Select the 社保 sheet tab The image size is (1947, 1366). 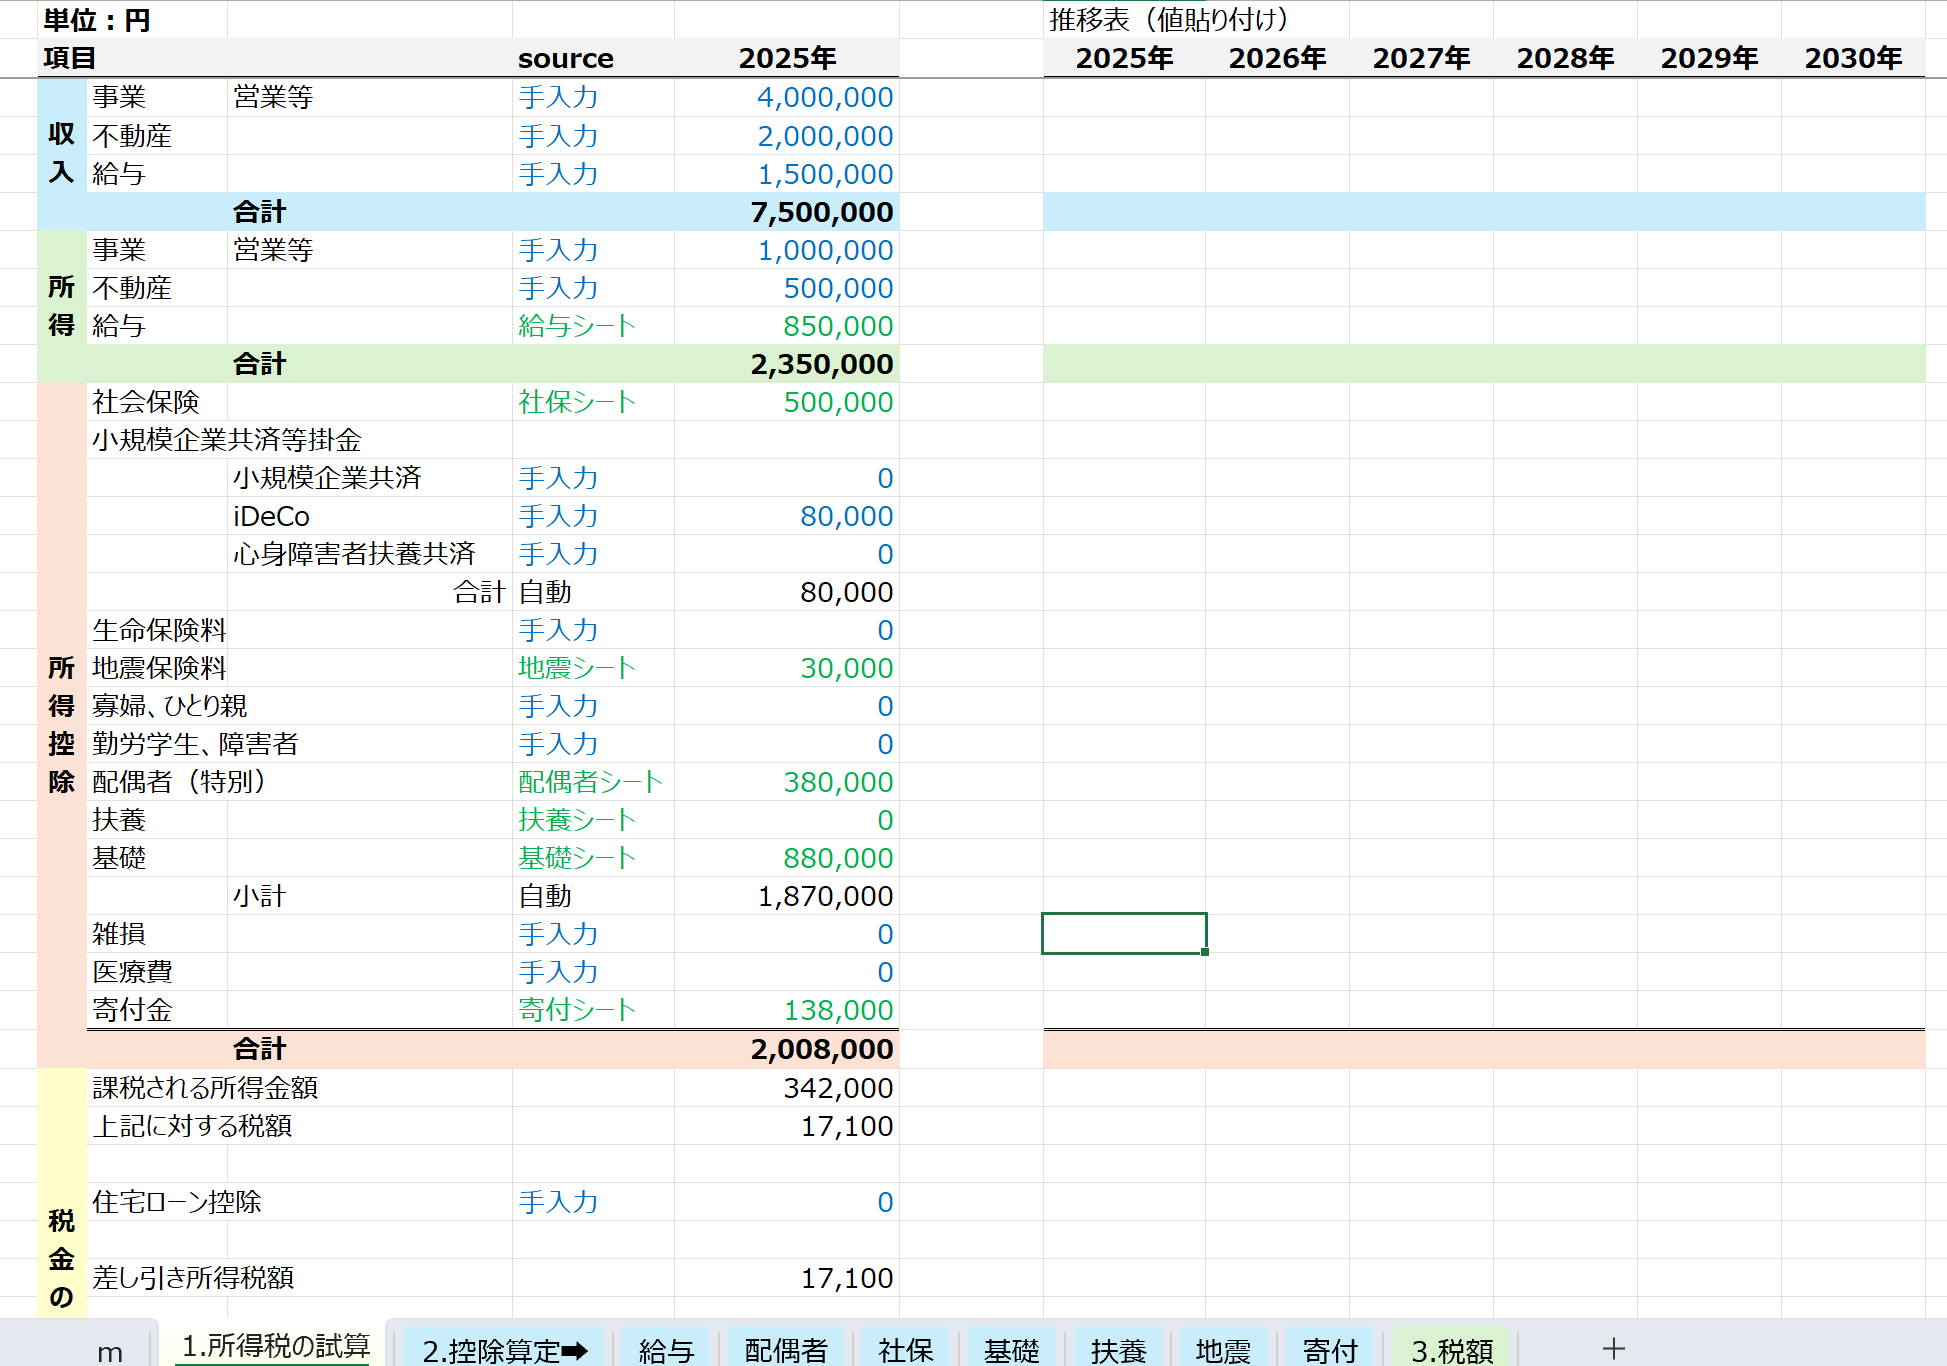pyautogui.click(x=905, y=1350)
